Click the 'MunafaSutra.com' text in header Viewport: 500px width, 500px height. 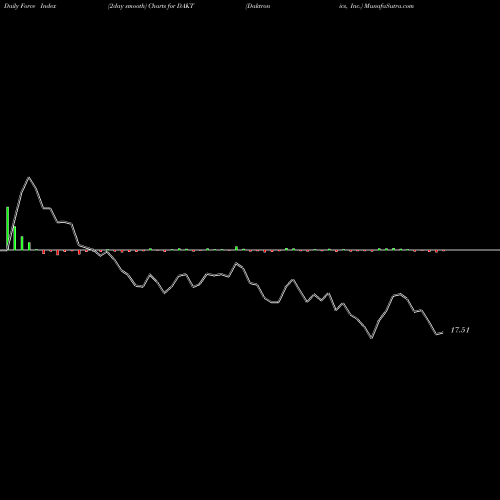click(x=389, y=6)
